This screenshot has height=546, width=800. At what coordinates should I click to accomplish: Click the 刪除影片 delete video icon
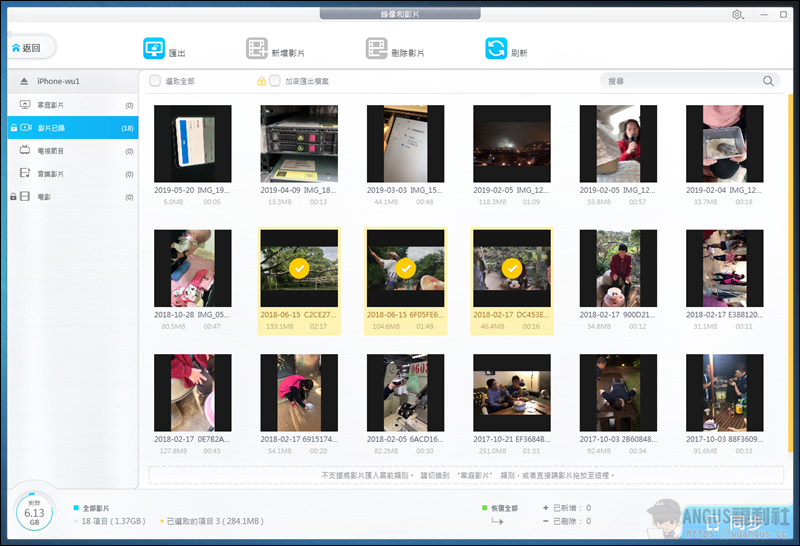[x=376, y=49]
